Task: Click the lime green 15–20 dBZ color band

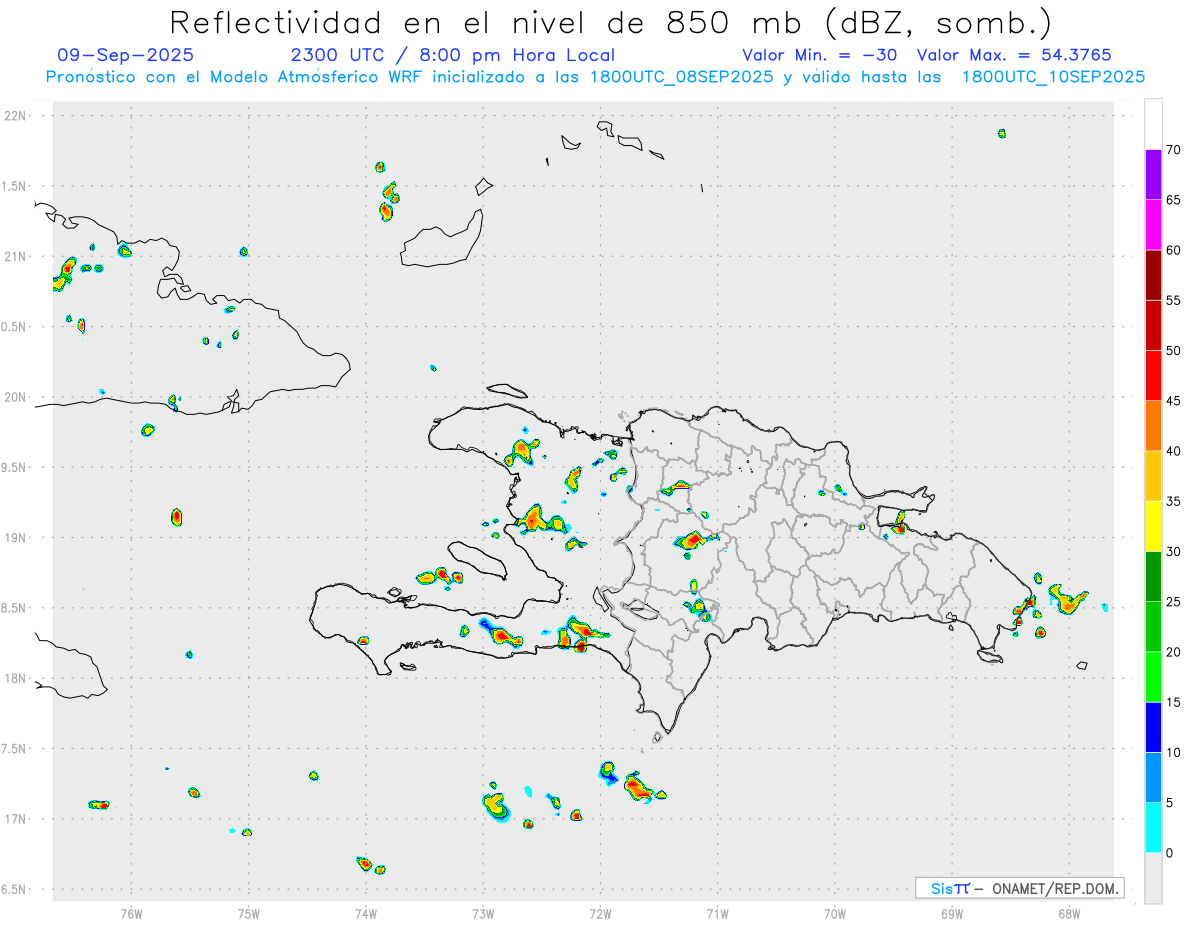Action: [x=1153, y=677]
